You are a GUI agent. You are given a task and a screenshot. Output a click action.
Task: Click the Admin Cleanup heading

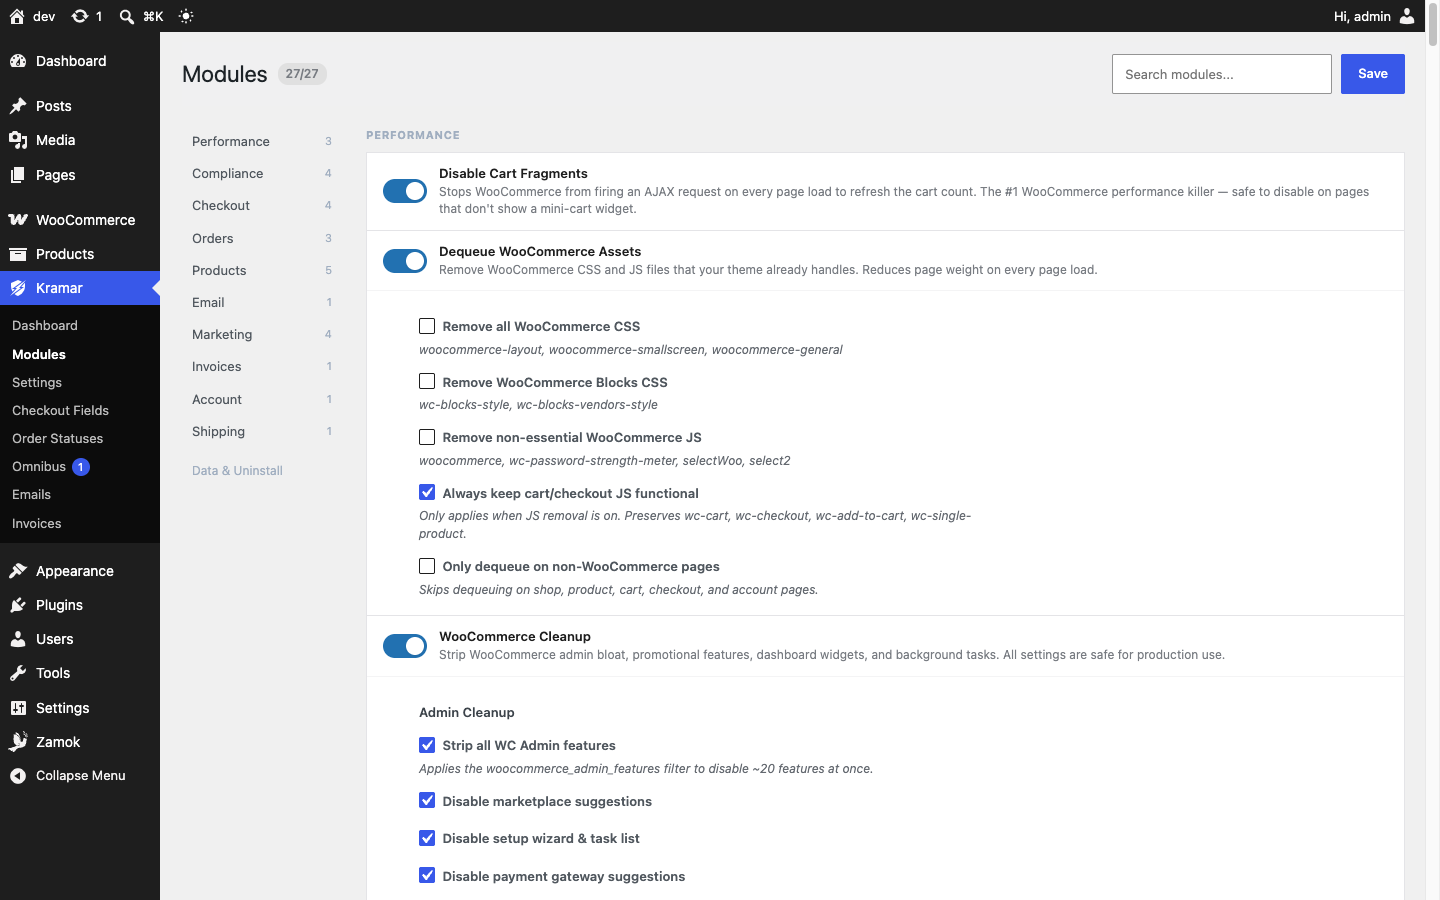(x=467, y=713)
